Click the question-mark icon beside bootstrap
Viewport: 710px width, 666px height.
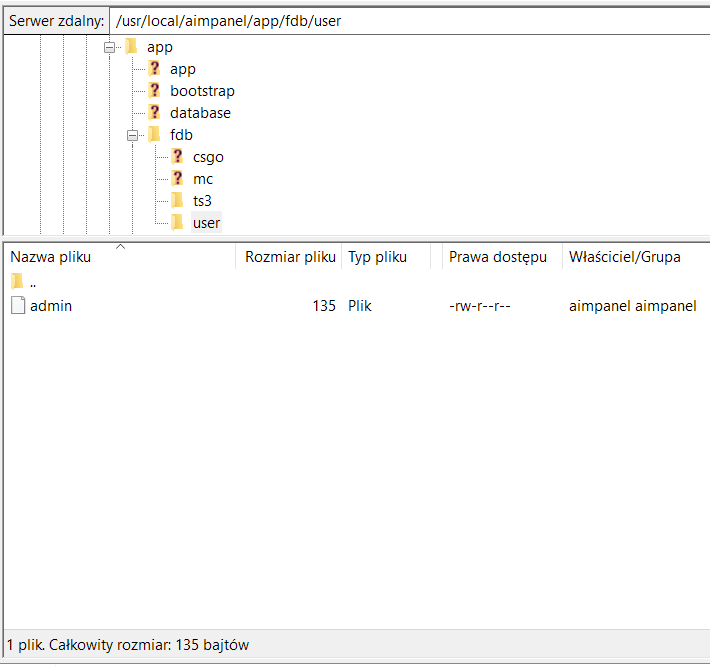[154, 91]
